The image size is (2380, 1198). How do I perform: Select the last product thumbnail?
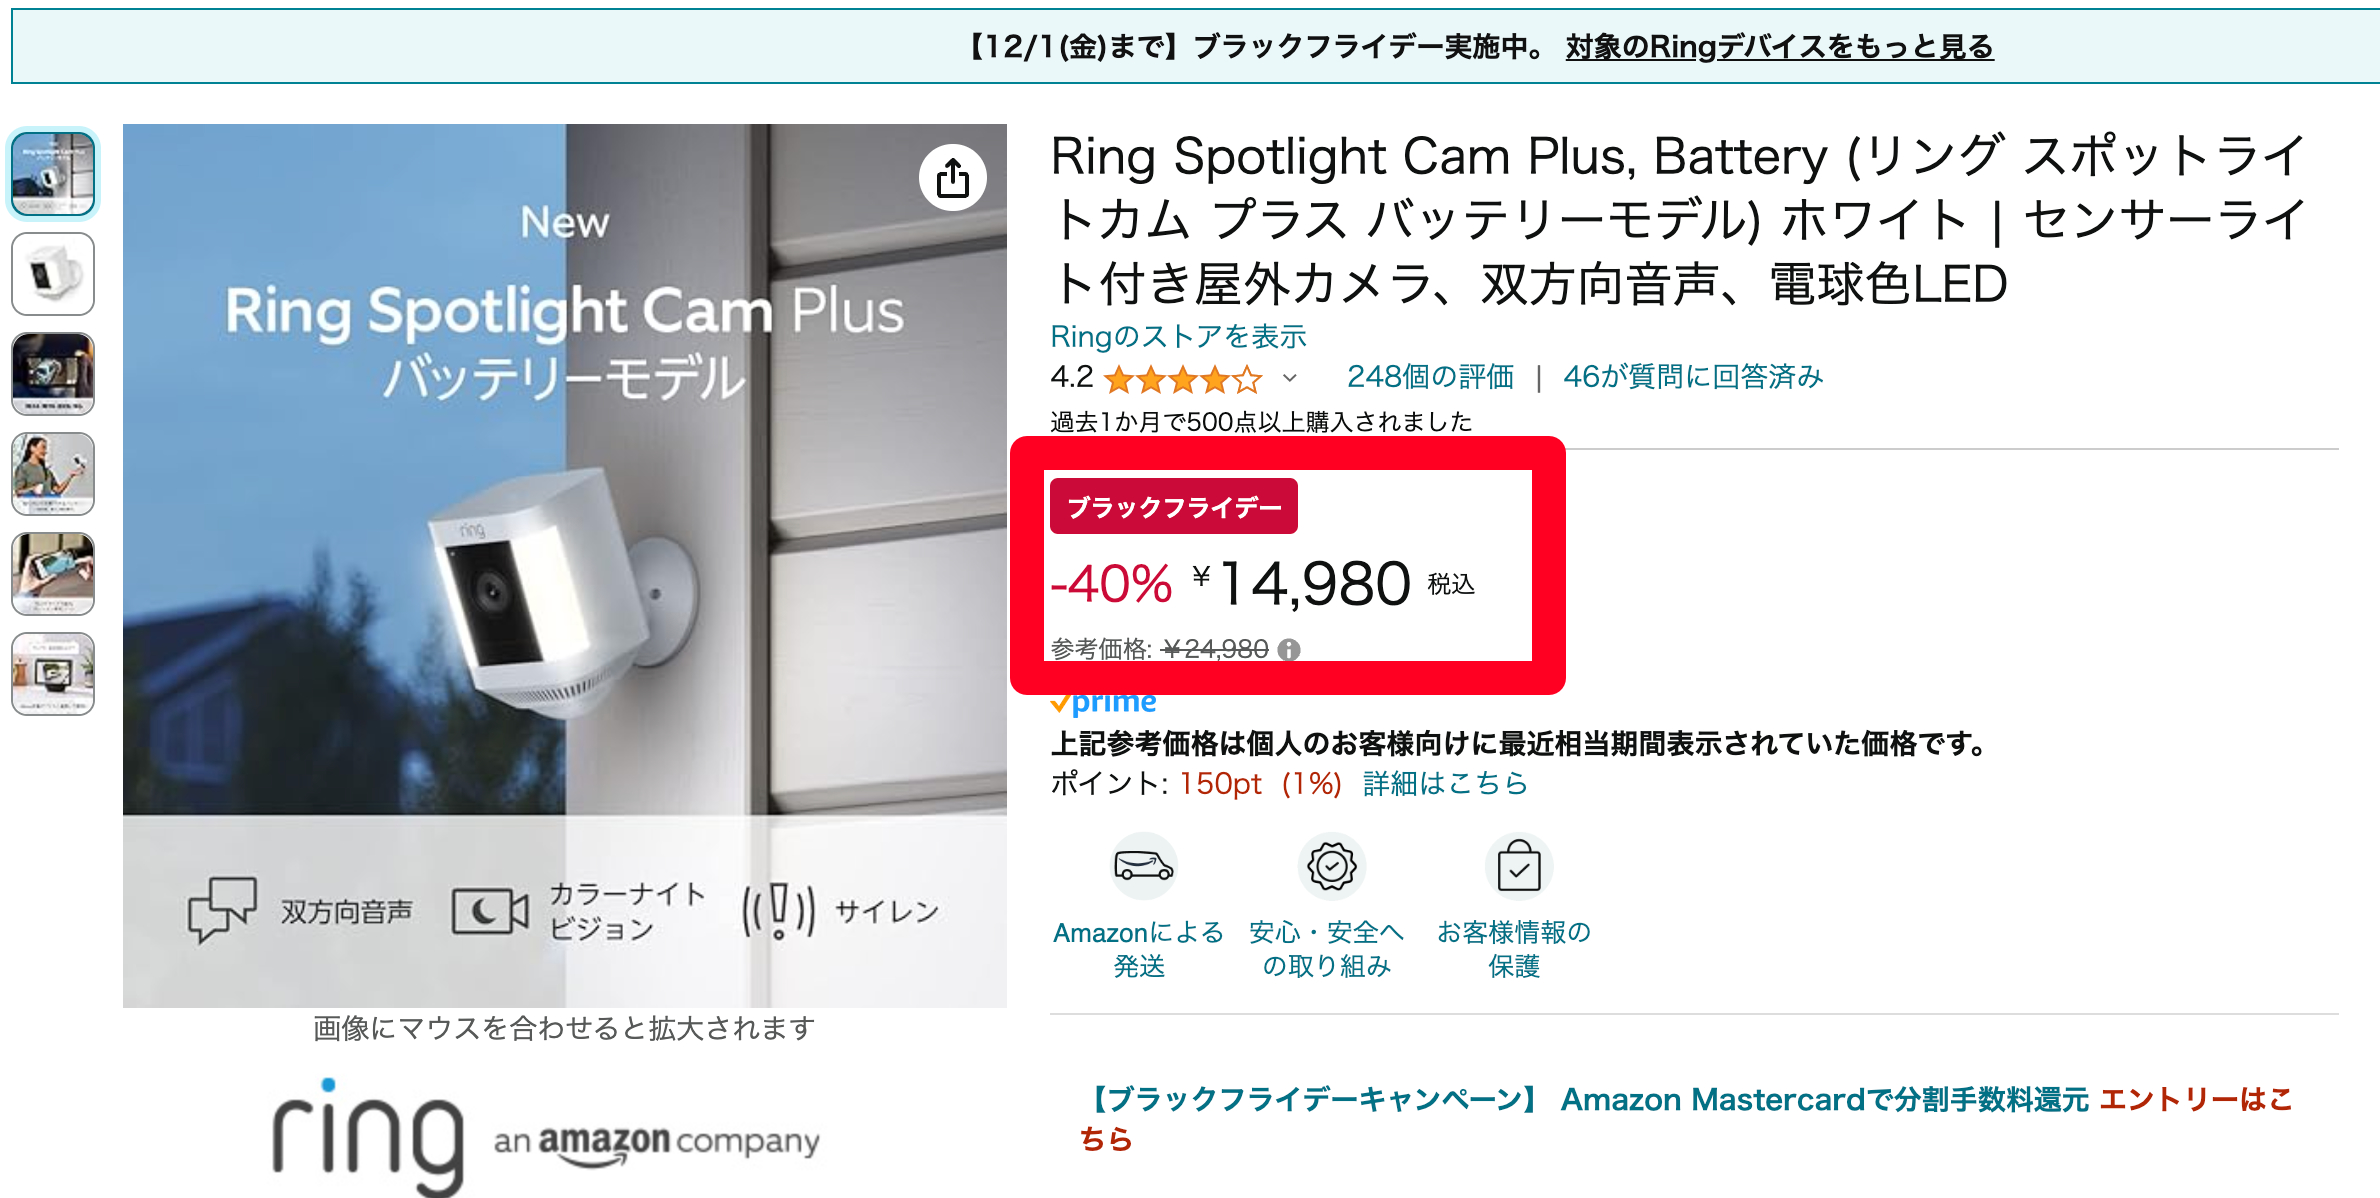(53, 674)
